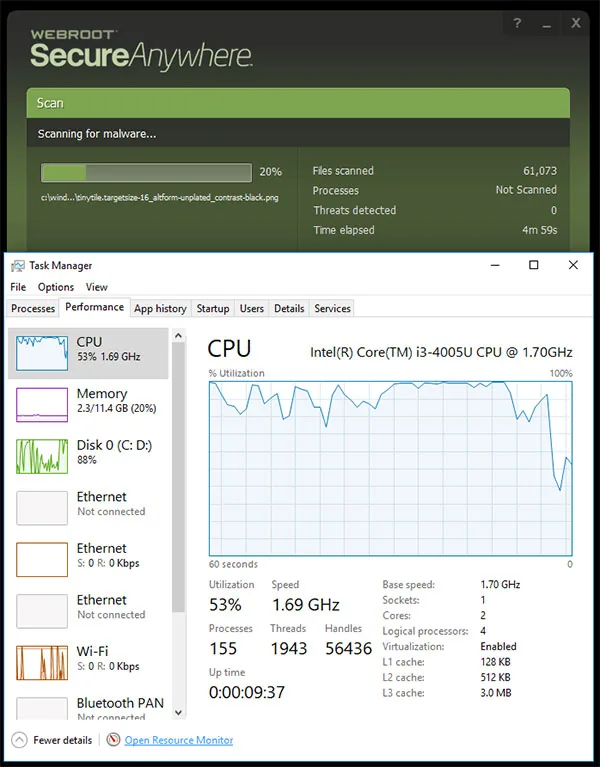This screenshot has width=600, height=767.
Task: Click the L3 cache 3.0 MB value
Action: click(x=496, y=693)
